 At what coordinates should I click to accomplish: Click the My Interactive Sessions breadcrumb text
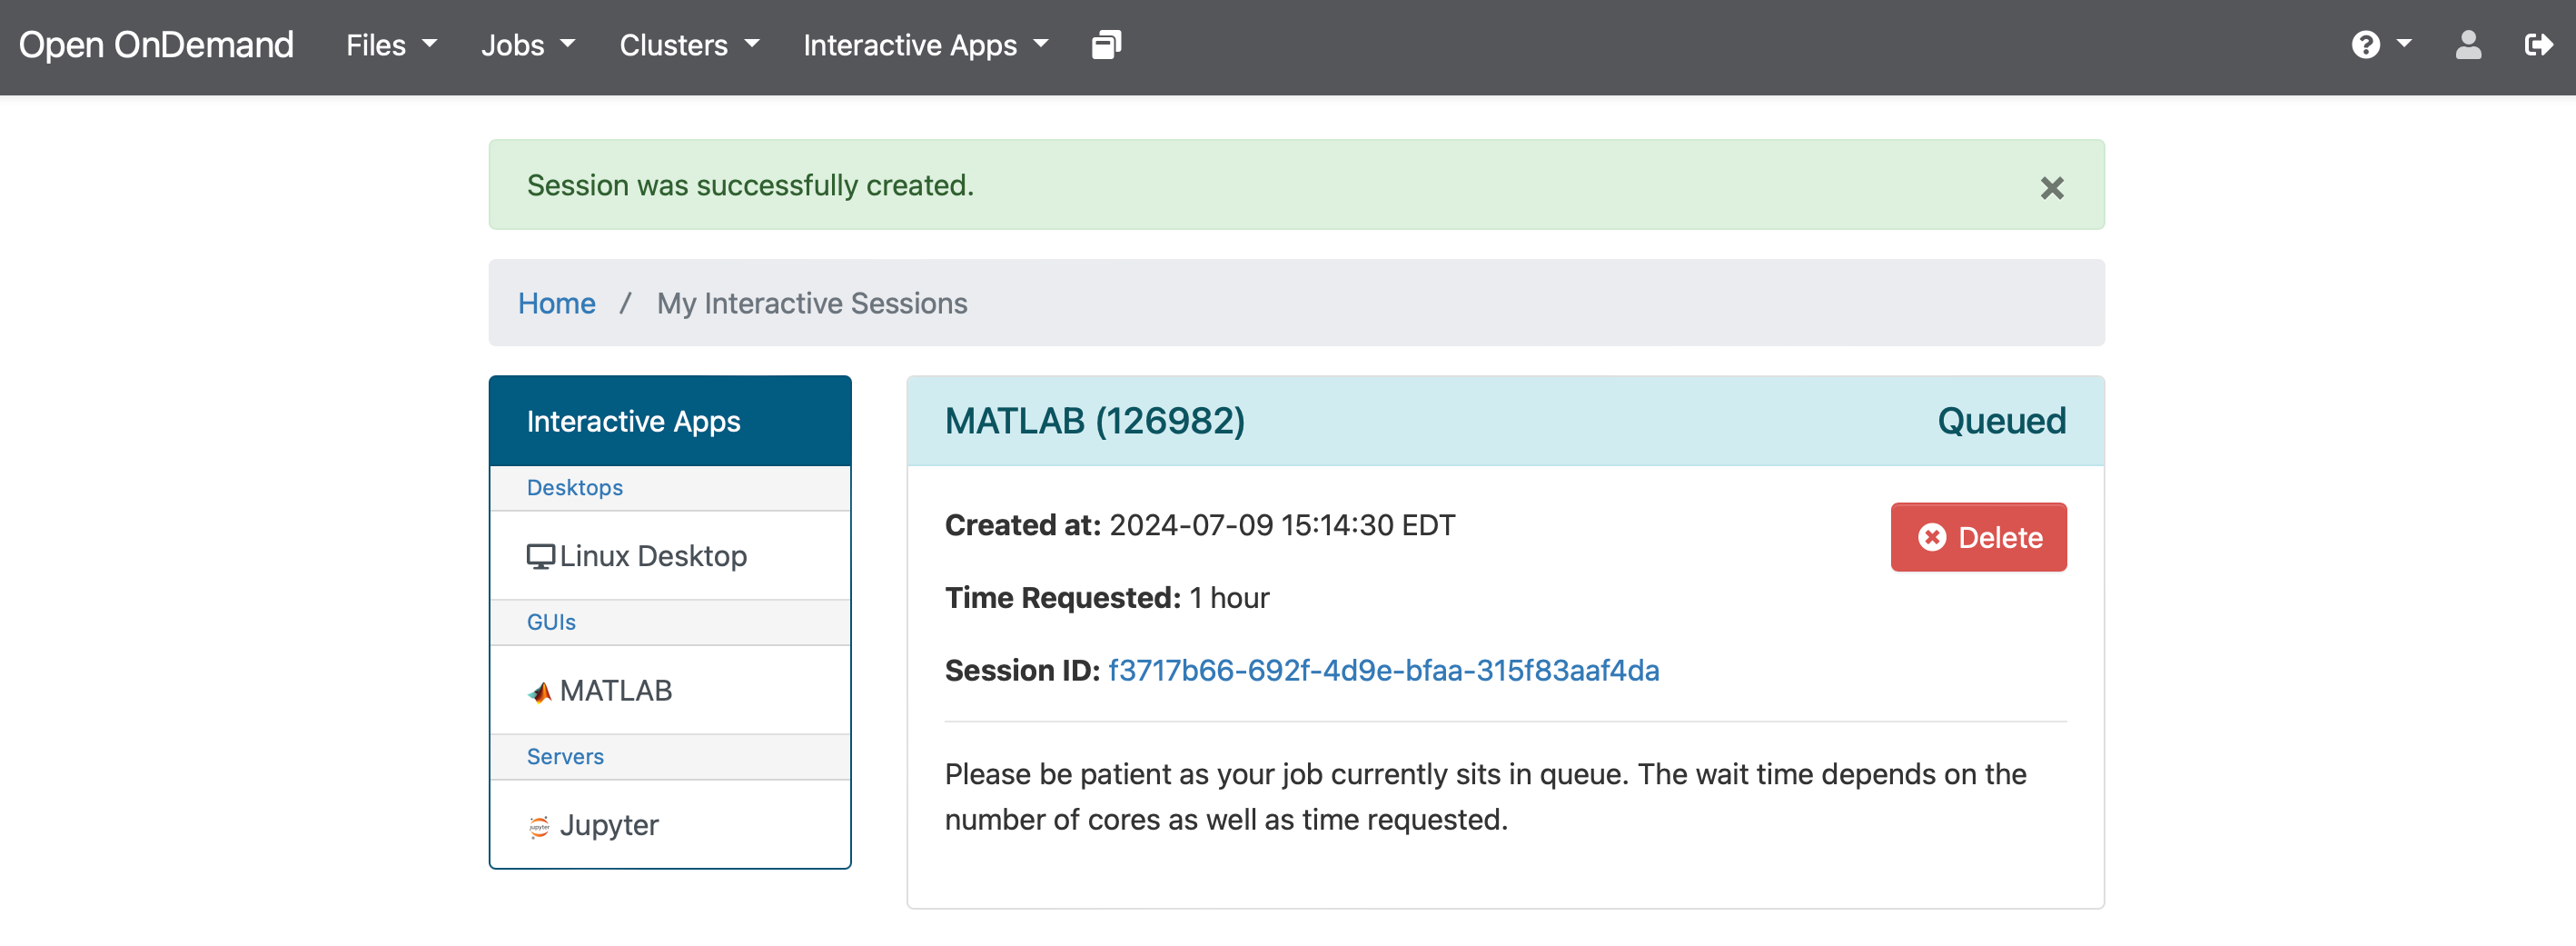click(x=812, y=303)
